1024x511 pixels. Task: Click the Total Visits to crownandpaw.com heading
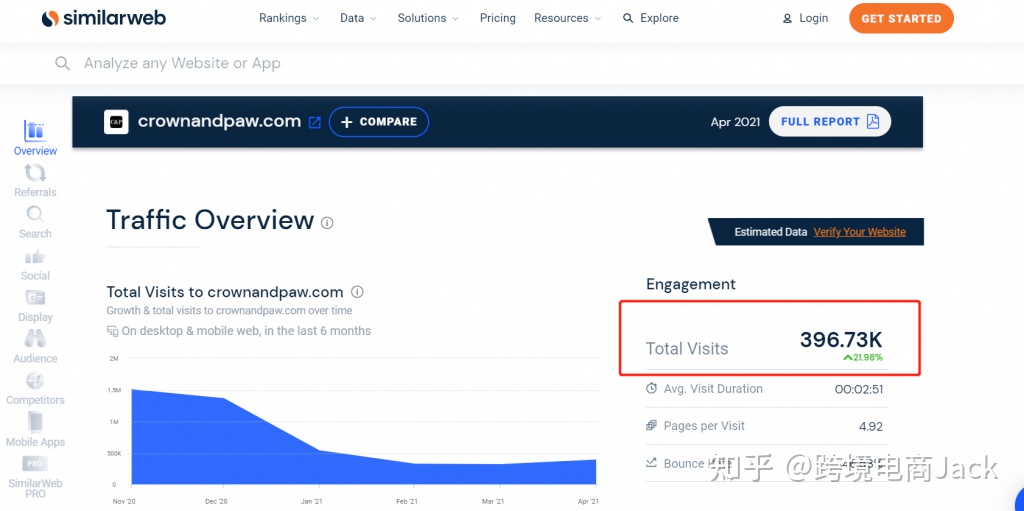(225, 291)
